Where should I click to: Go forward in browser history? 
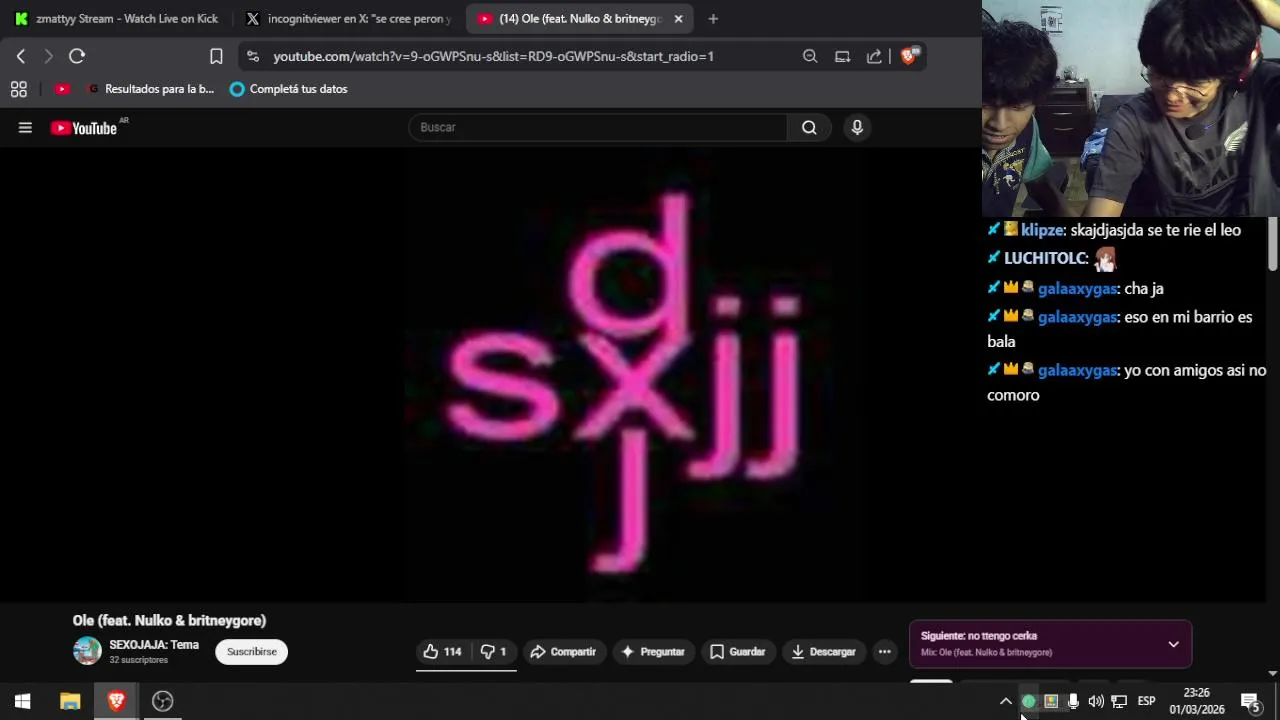click(48, 56)
